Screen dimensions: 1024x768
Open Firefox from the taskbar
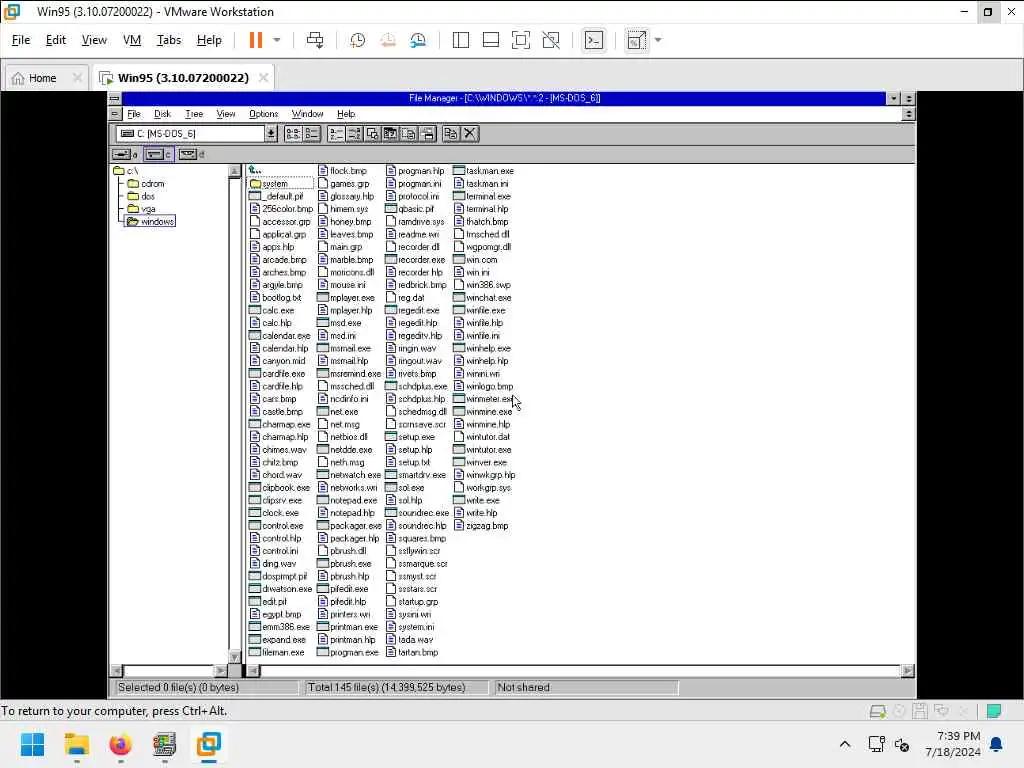pos(120,744)
